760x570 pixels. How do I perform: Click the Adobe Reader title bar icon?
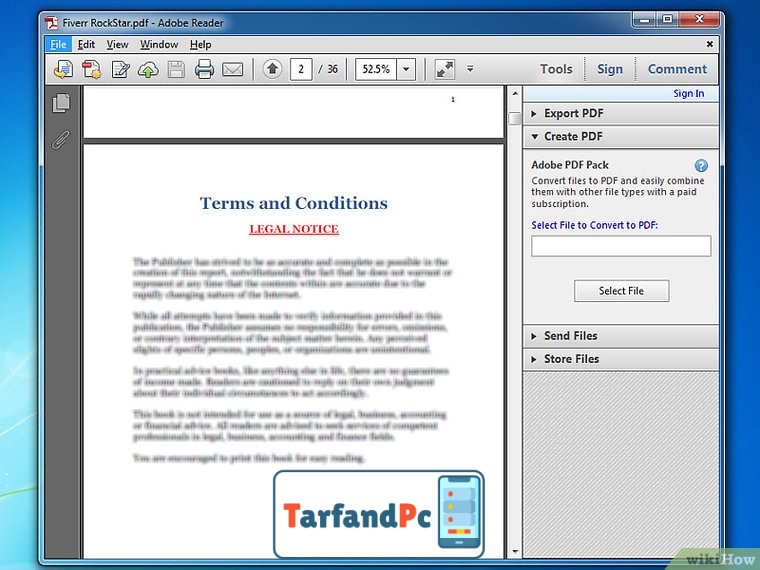[x=51, y=23]
